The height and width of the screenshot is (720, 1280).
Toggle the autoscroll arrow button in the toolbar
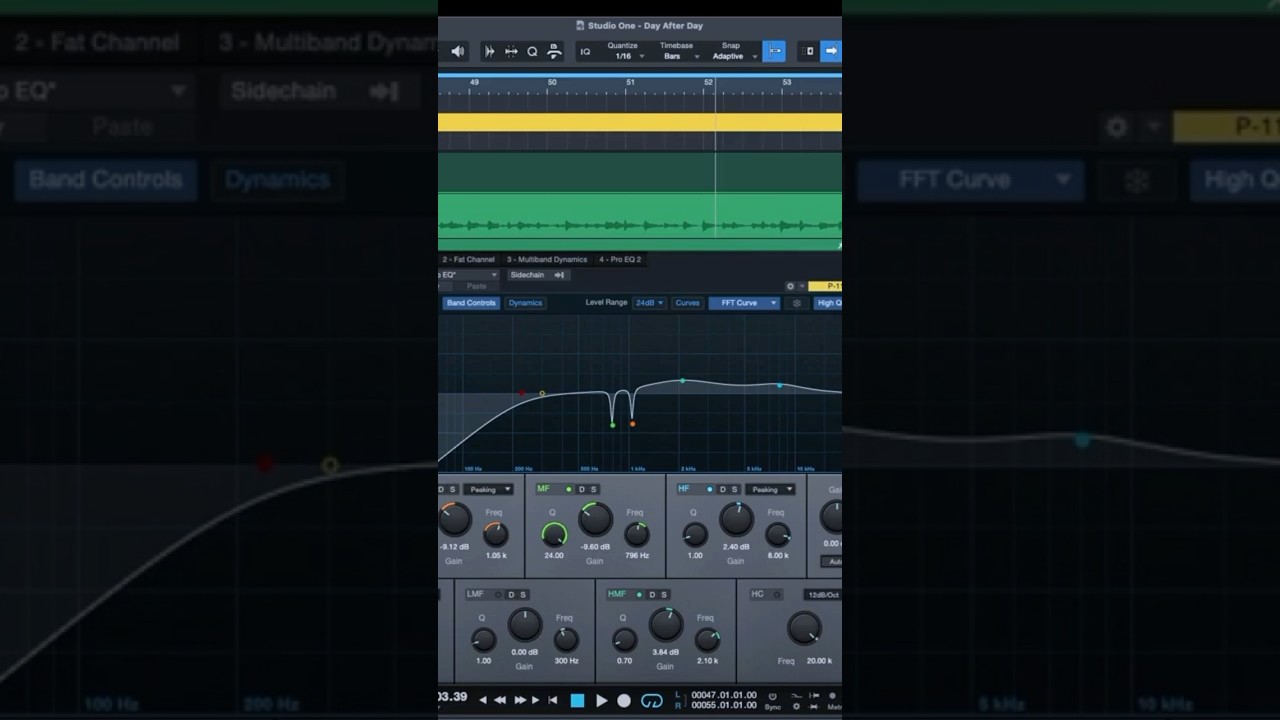pyautogui.click(x=831, y=51)
